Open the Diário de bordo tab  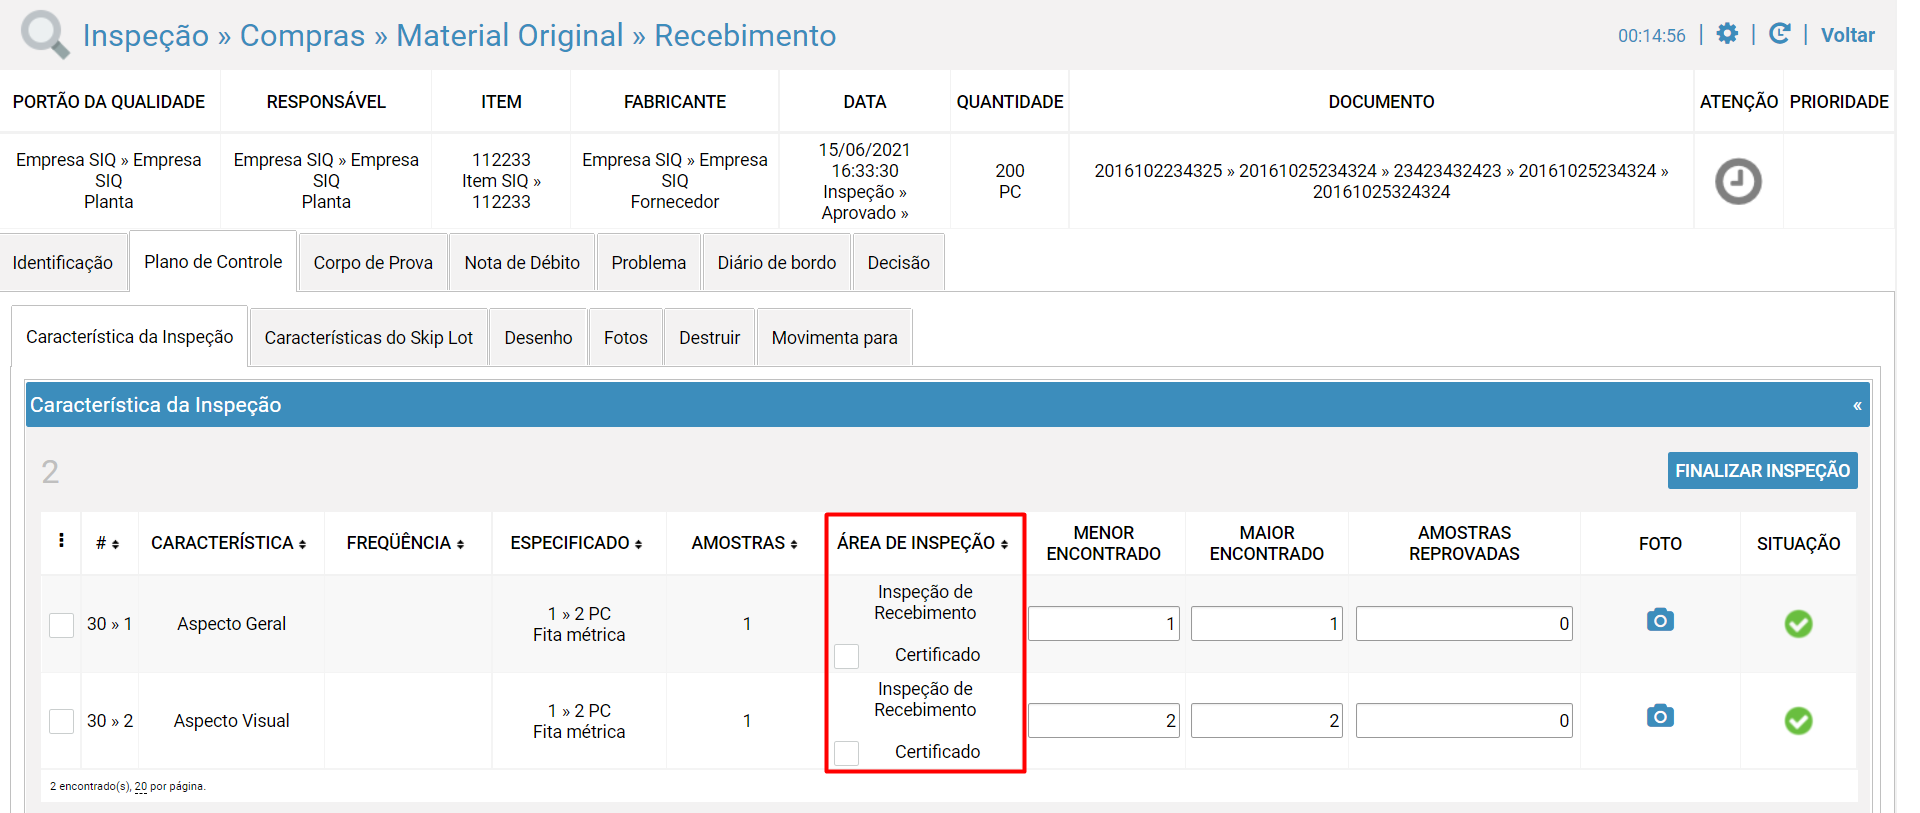[x=777, y=262]
